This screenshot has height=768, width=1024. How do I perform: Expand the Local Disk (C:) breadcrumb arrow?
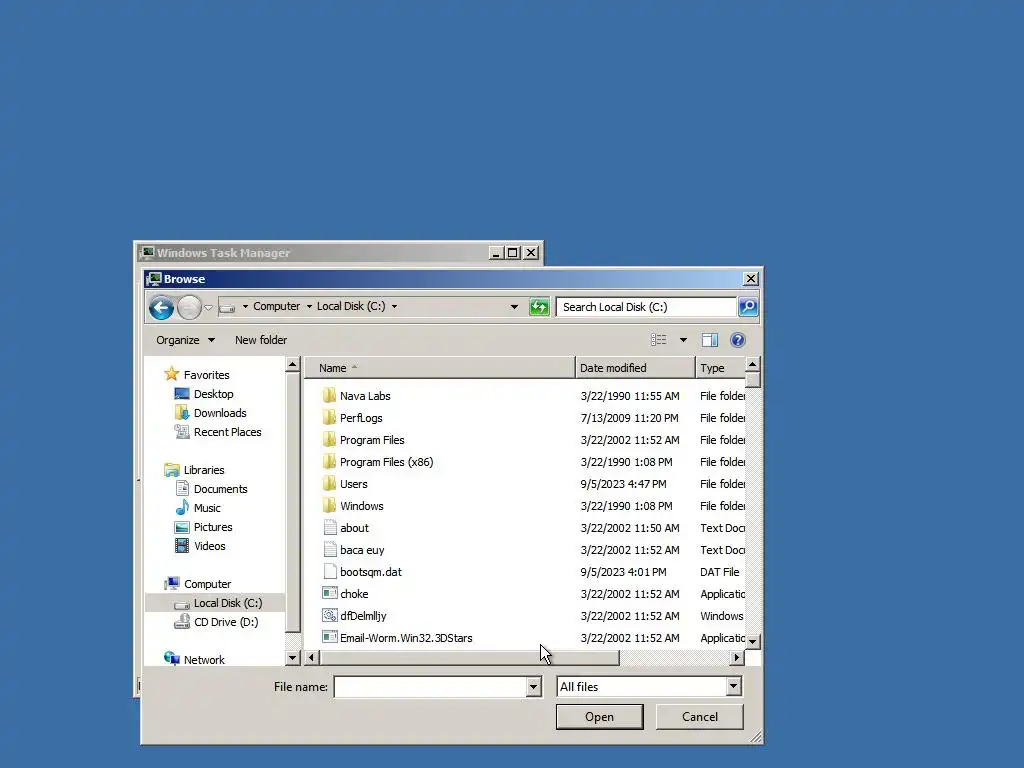tap(394, 306)
